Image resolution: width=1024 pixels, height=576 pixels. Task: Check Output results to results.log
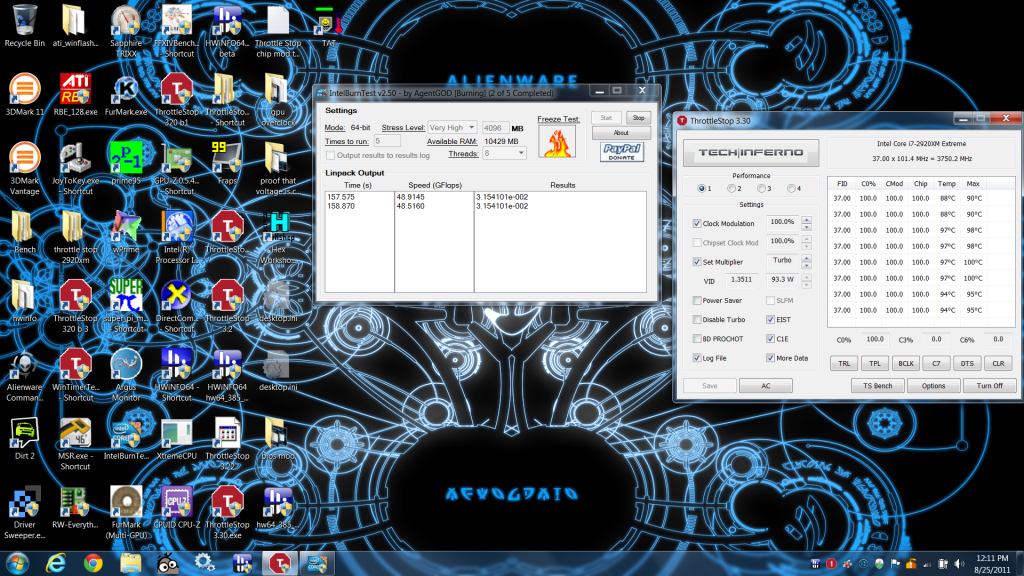[x=330, y=155]
